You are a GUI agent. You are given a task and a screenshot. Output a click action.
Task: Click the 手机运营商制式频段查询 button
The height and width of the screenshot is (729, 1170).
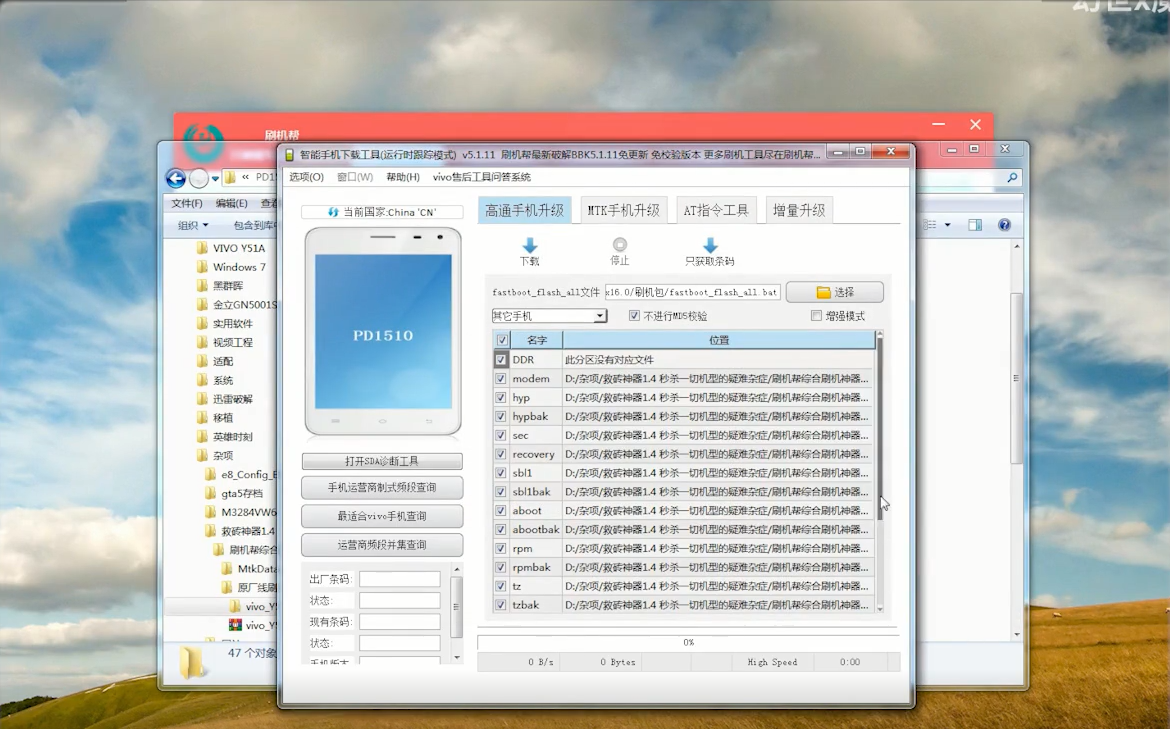click(382, 487)
